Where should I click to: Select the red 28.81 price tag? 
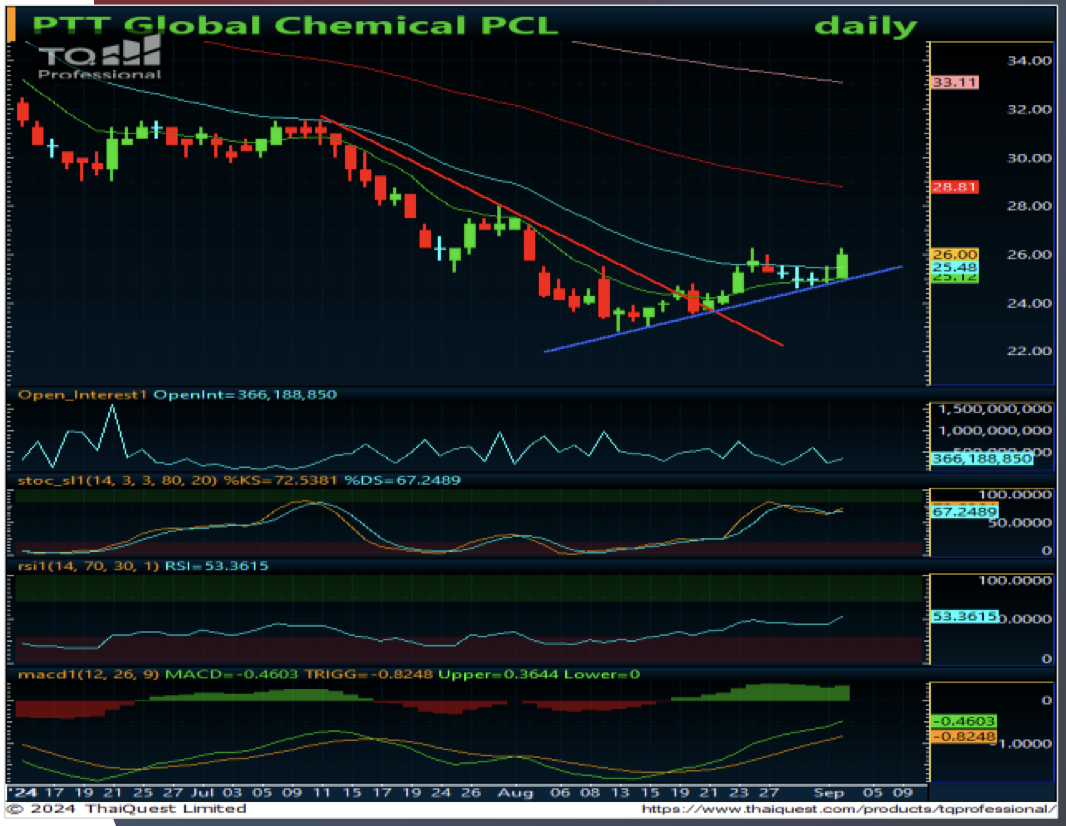[x=955, y=186]
